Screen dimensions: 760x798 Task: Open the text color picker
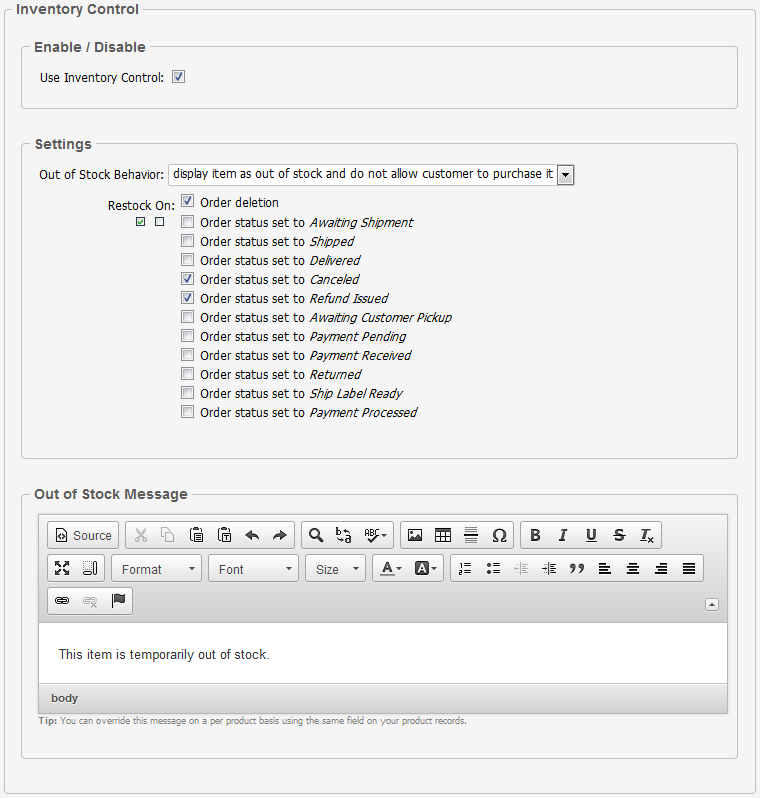click(389, 568)
